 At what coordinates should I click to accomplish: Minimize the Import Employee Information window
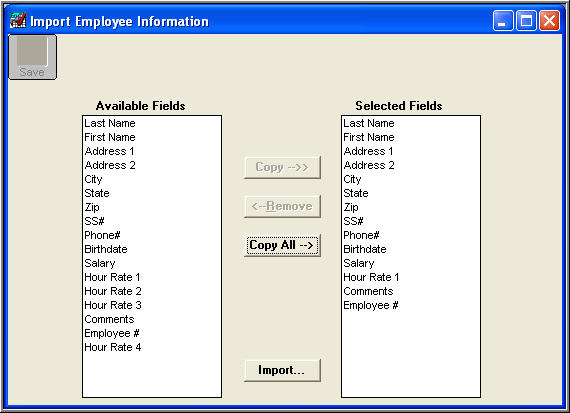pyautogui.click(x=503, y=20)
